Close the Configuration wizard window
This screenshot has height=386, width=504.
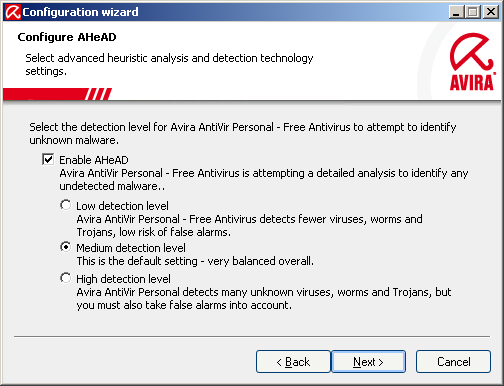click(491, 12)
